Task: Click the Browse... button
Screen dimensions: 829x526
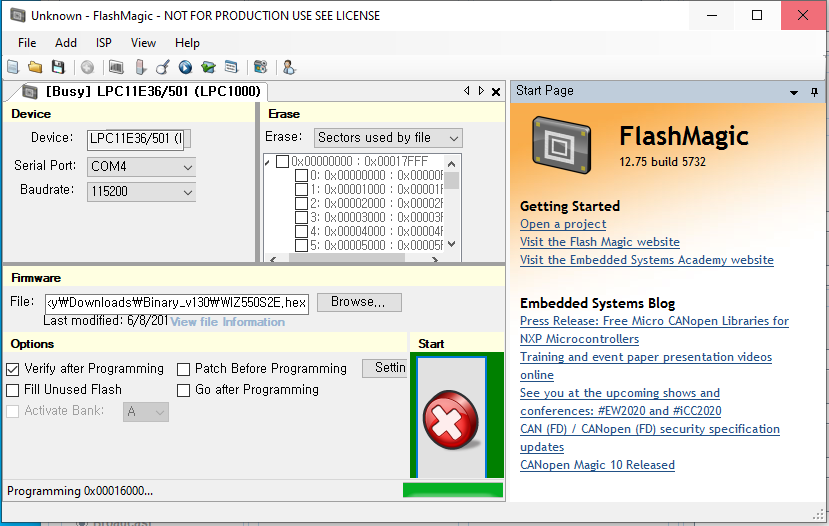Action: [359, 302]
